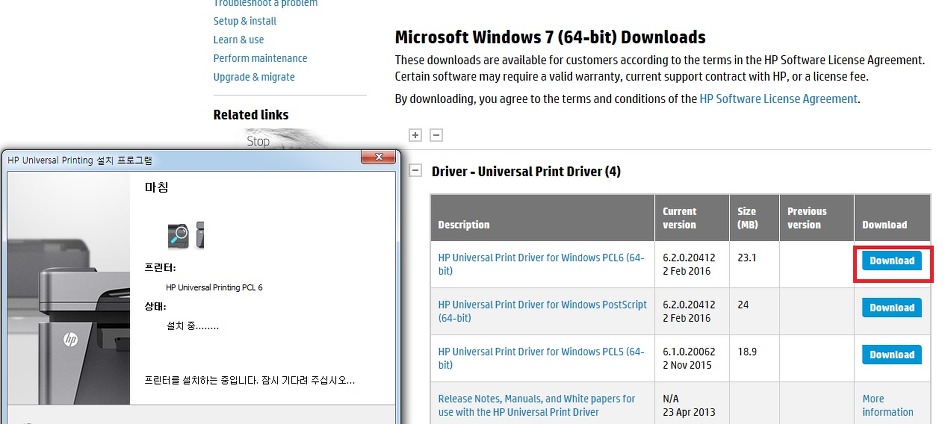Select the 24 size value for PostScript
The height and width of the screenshot is (424, 945).
[743, 305]
